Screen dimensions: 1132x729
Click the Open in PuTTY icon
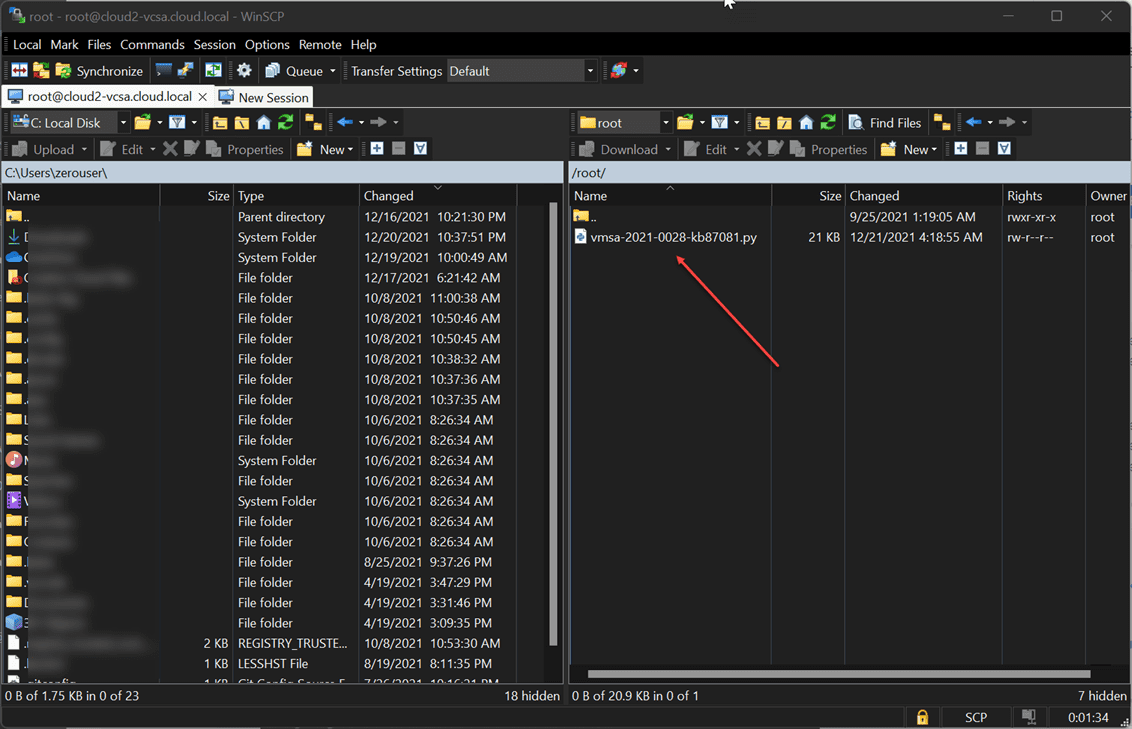(x=186, y=71)
